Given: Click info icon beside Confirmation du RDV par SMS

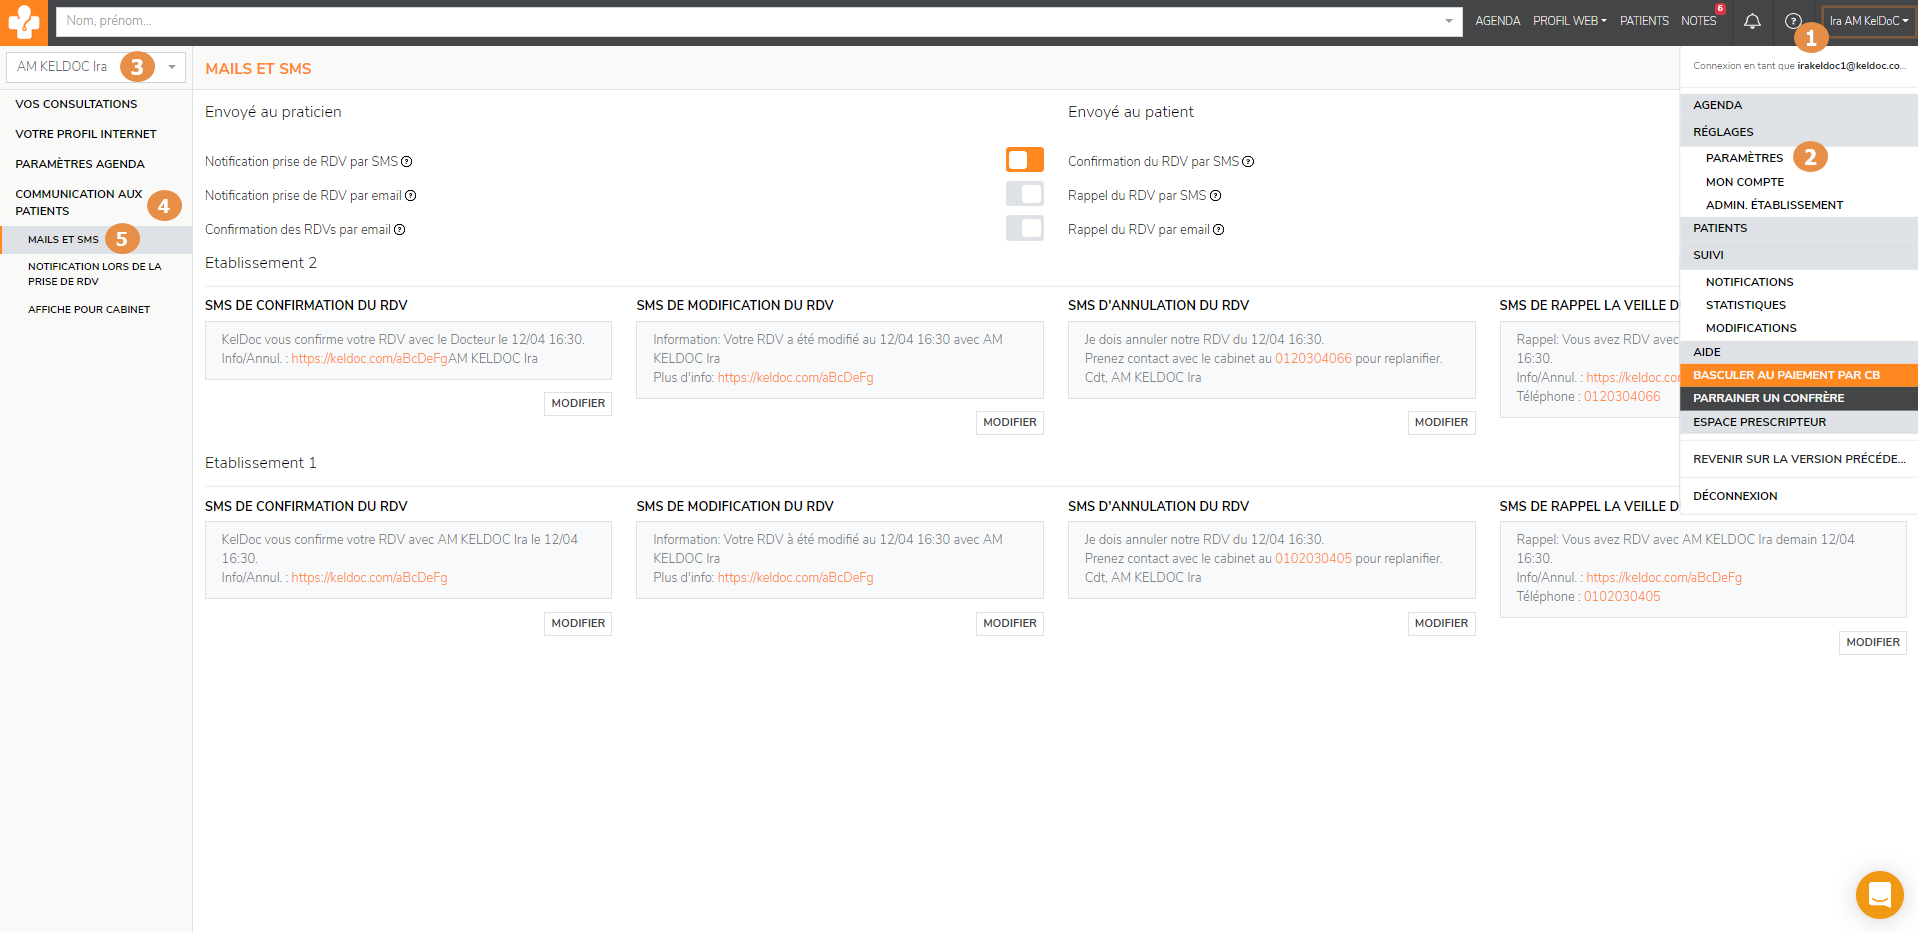Looking at the screenshot, I should [1248, 162].
